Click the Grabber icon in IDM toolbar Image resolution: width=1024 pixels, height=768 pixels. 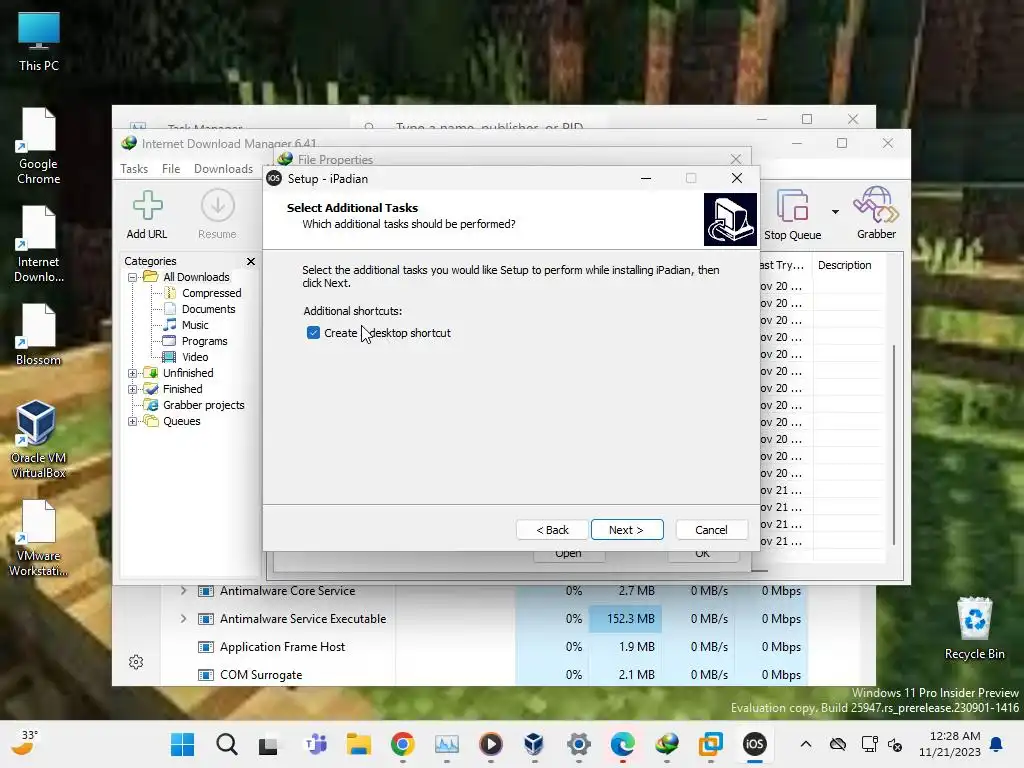click(876, 214)
